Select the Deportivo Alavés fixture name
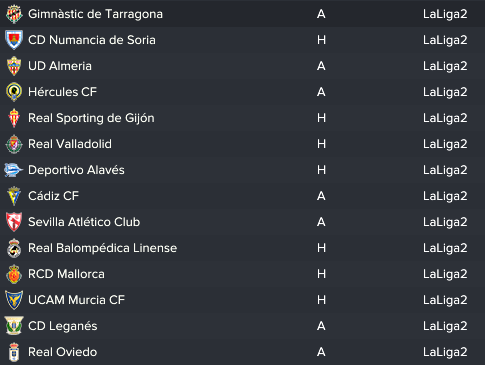 point(76,170)
